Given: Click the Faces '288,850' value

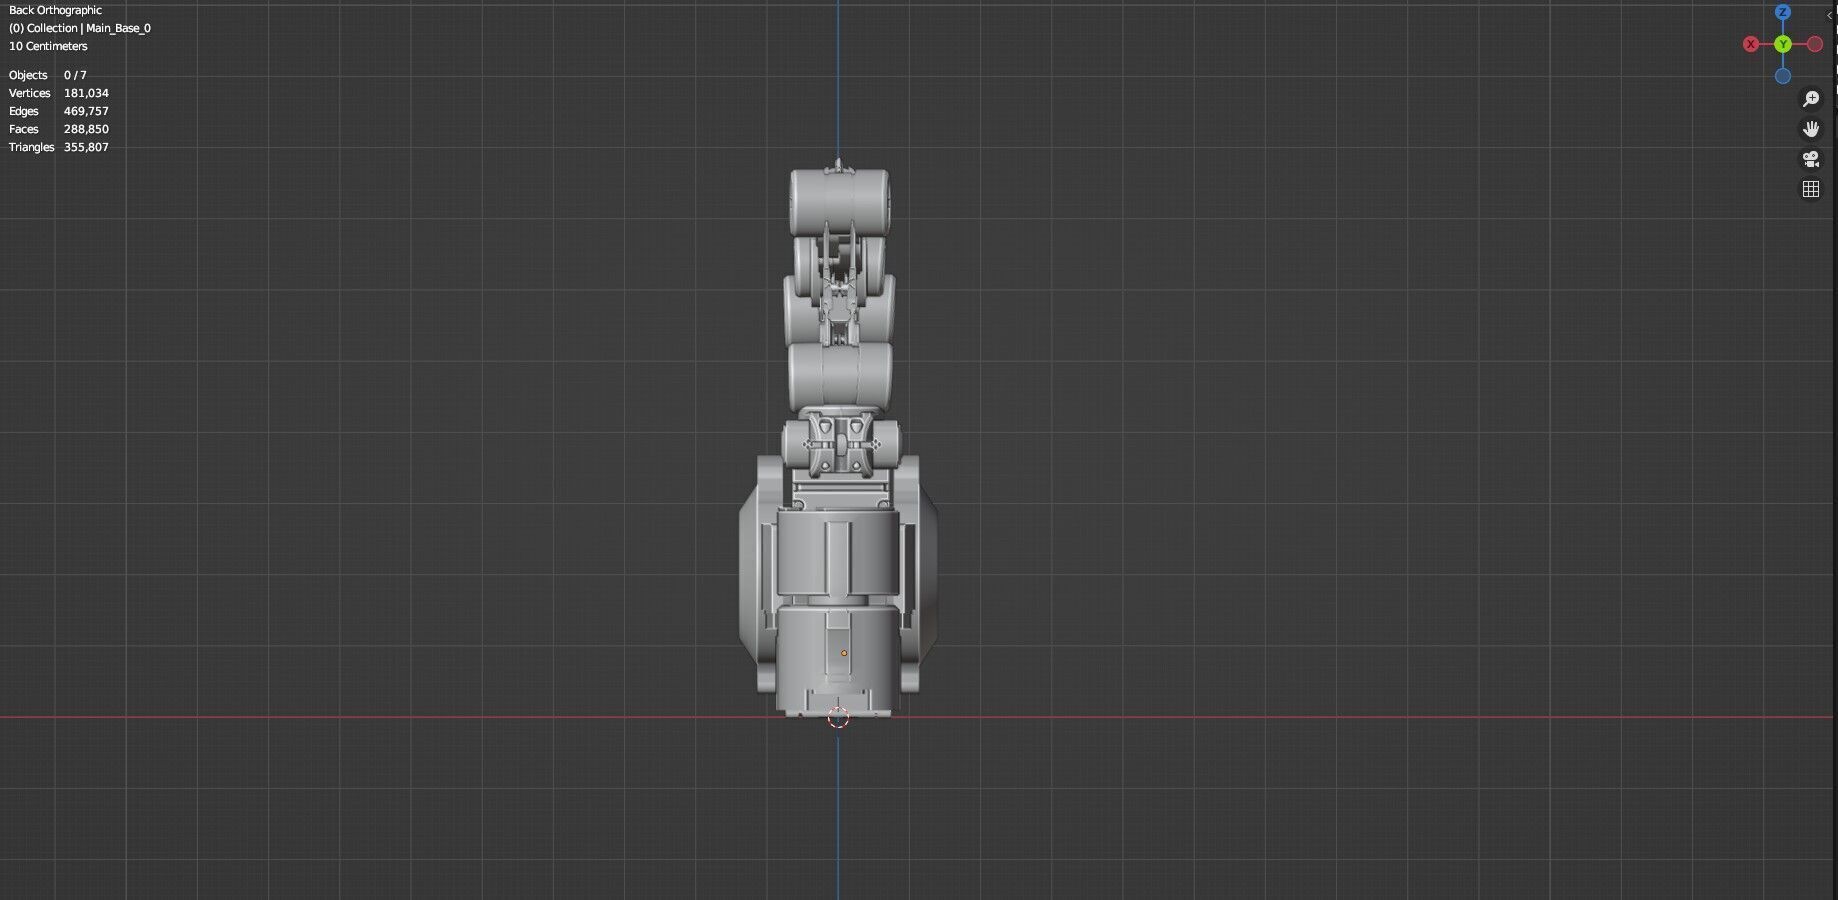Looking at the screenshot, I should tap(86, 129).
